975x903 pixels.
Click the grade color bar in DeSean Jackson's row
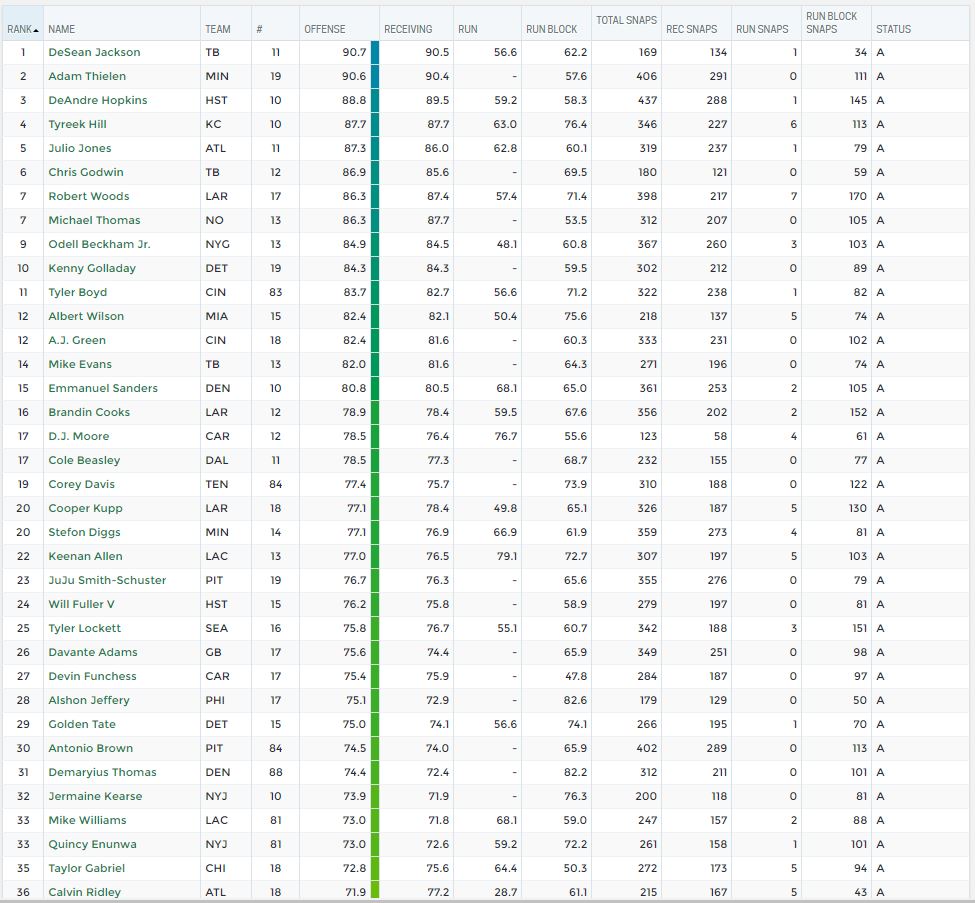point(375,52)
